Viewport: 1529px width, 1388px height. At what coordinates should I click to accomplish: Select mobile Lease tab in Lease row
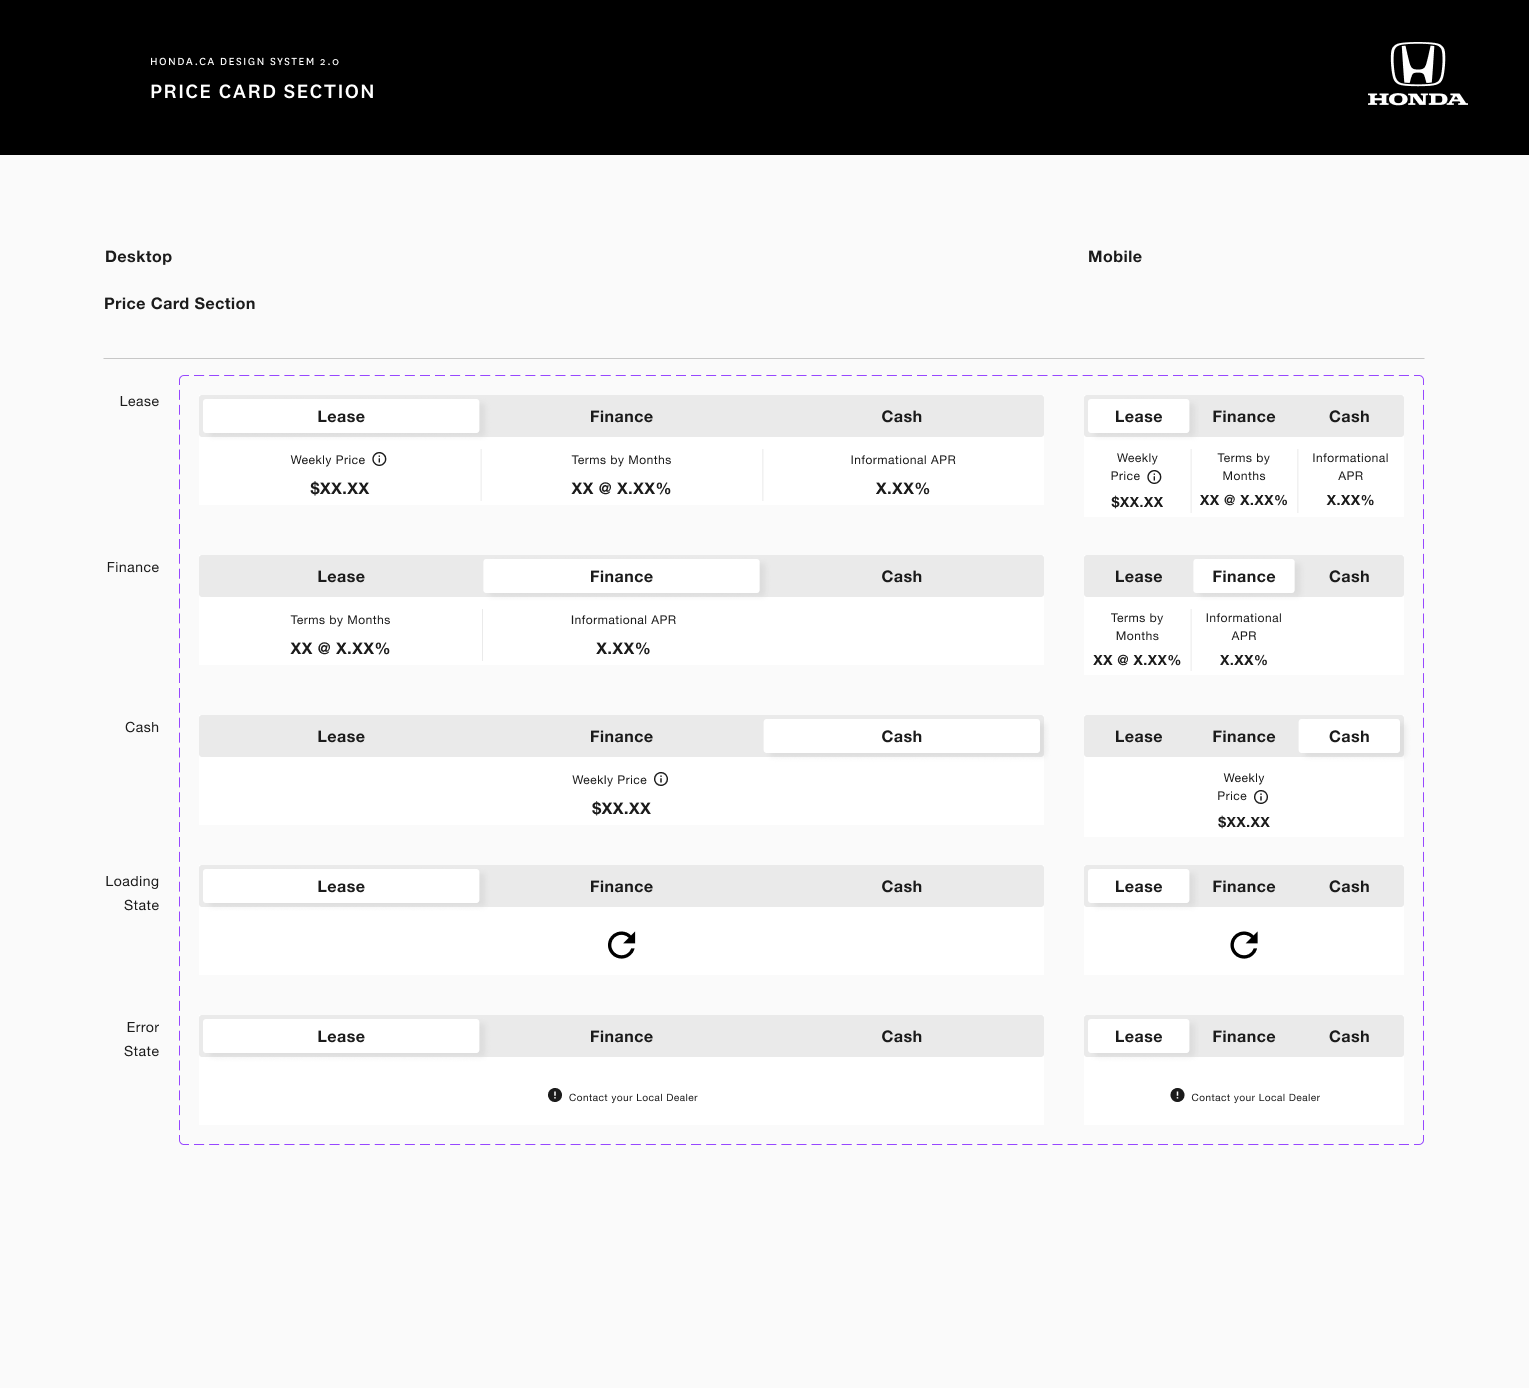1138,416
